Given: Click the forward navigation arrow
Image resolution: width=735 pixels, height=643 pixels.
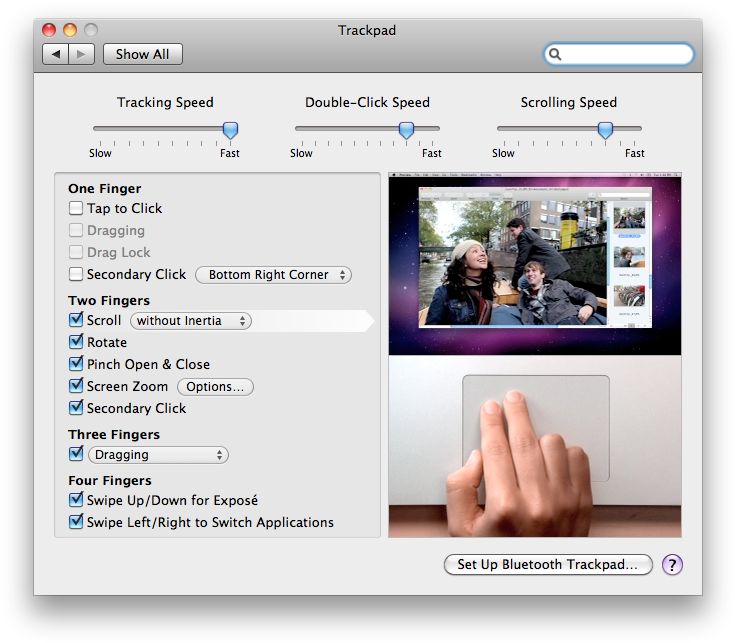Looking at the screenshot, I should click(82, 54).
